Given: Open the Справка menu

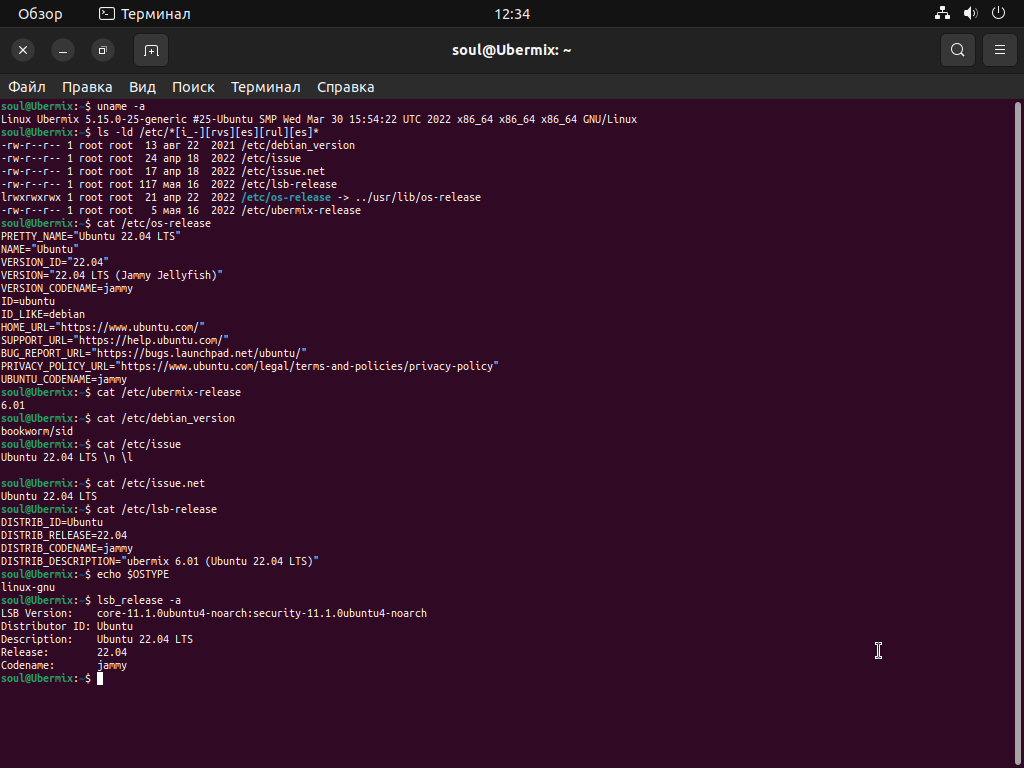Looking at the screenshot, I should 345,87.
